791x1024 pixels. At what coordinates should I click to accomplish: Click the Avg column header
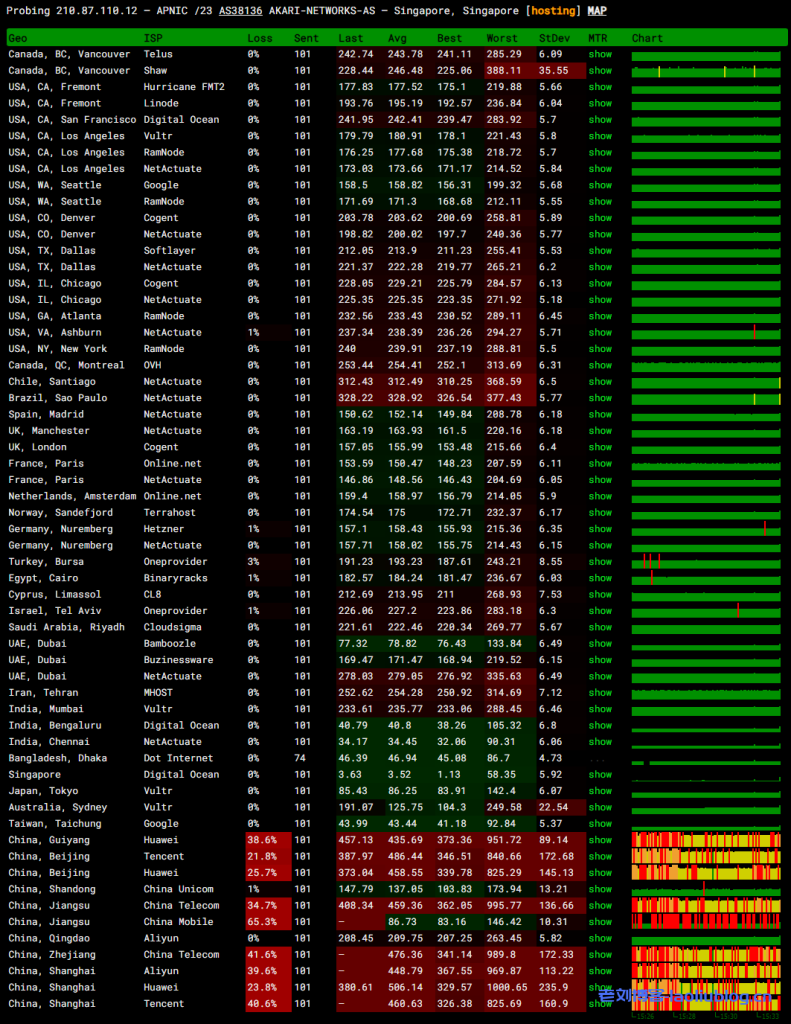(x=397, y=38)
